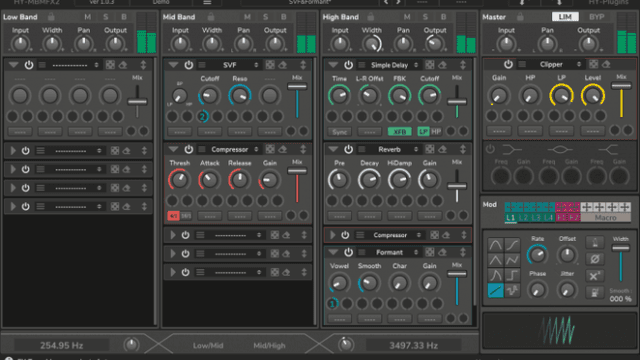This screenshot has height=360, width=640.
Task: Select the active ramp saw LFO waveform
Action: click(496, 290)
